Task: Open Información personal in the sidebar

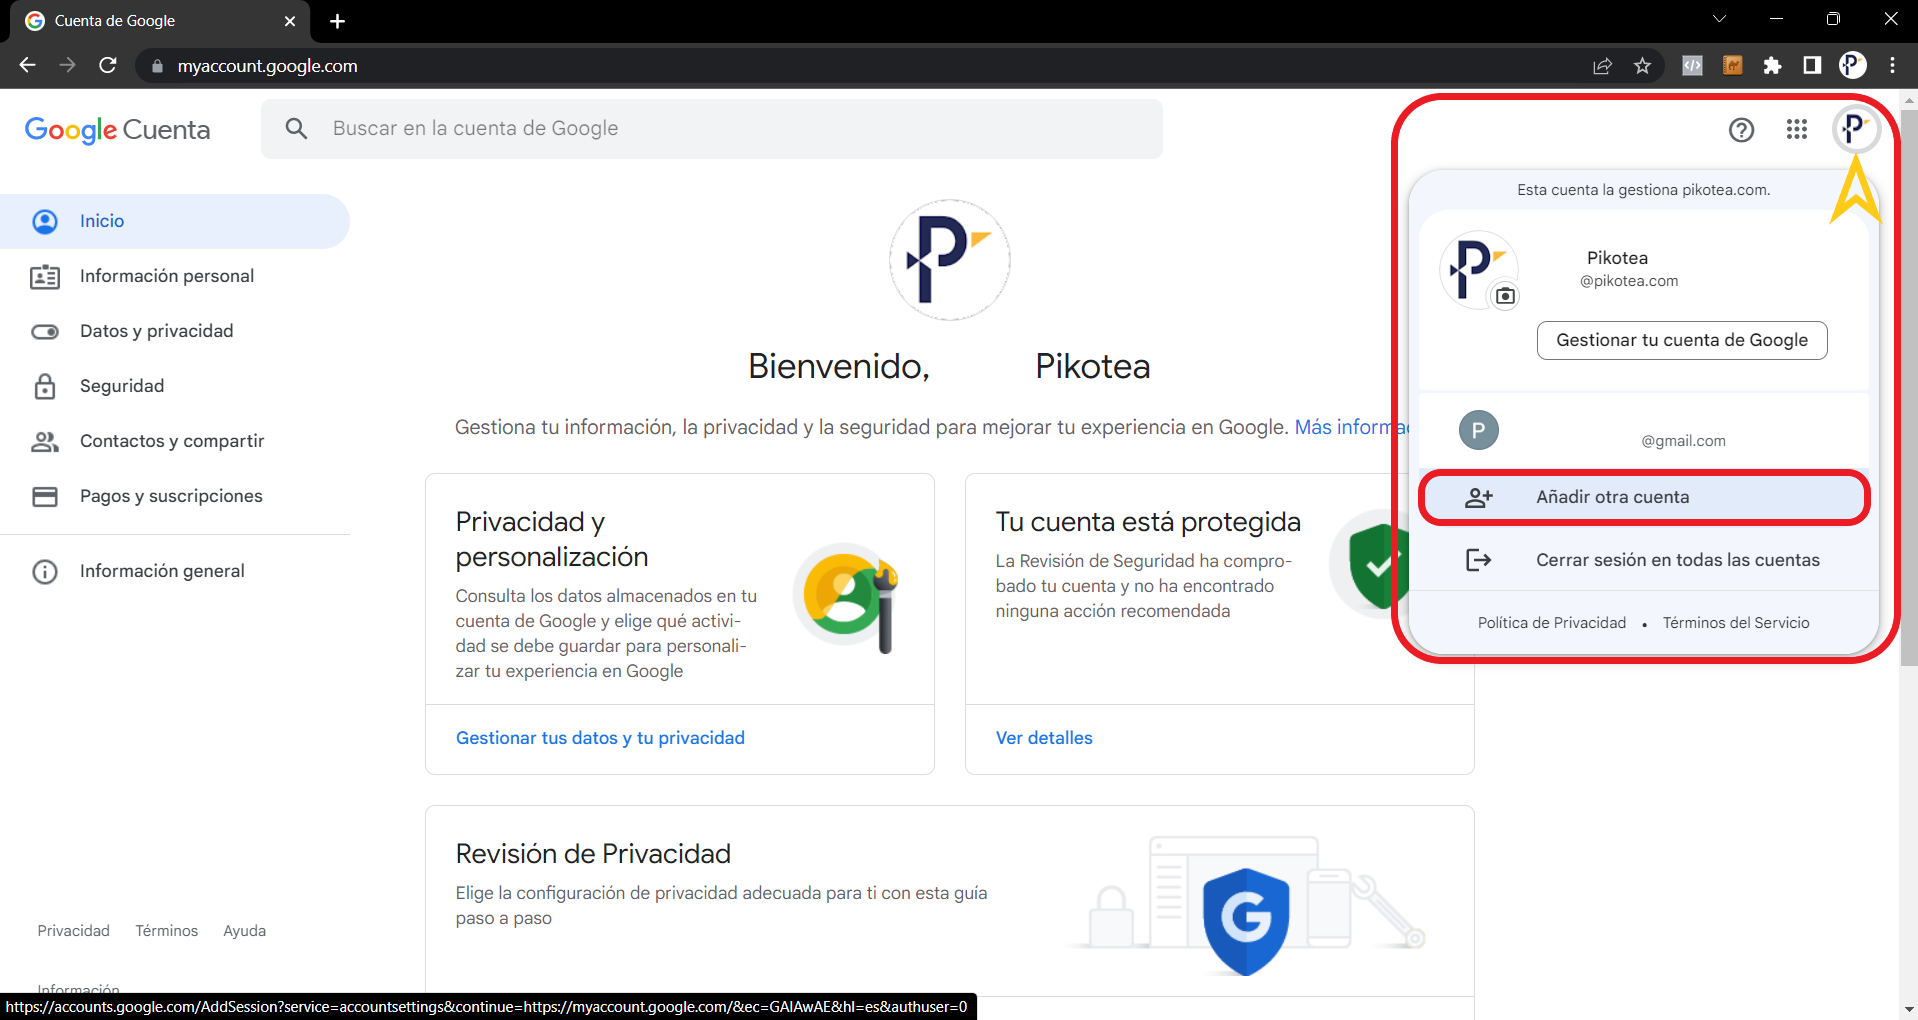Action: pos(175,276)
